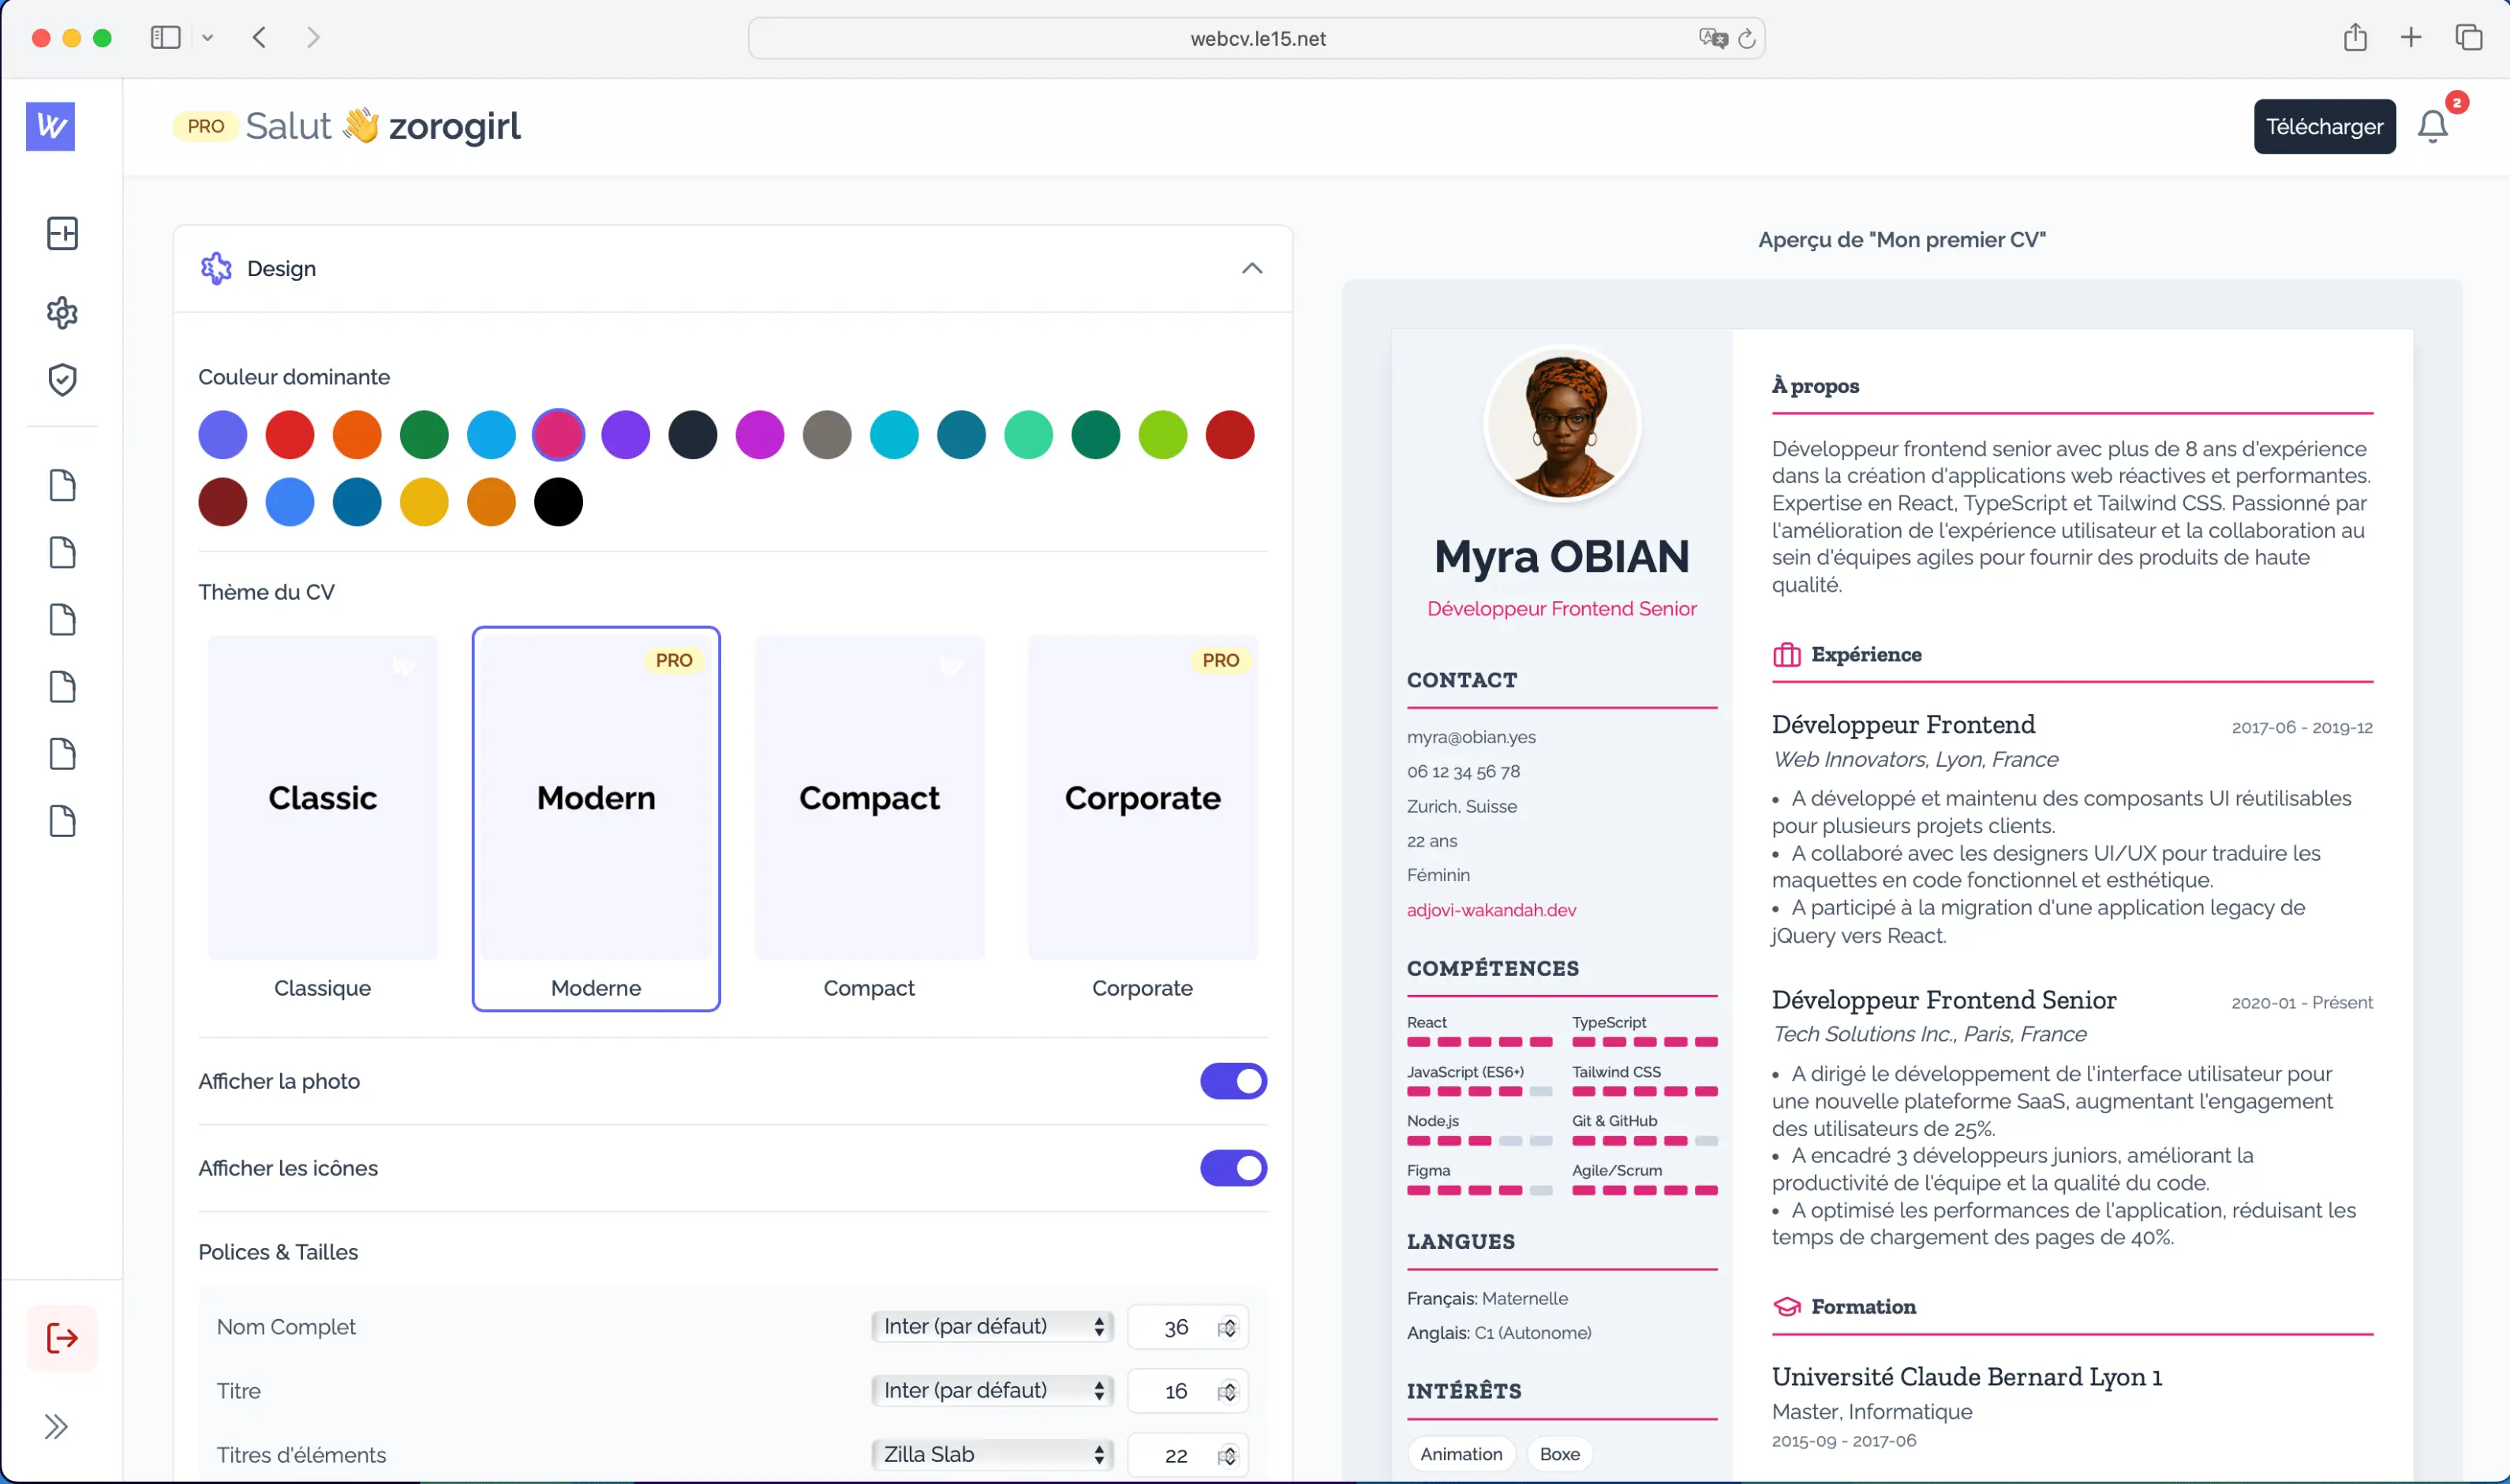The height and width of the screenshot is (1484, 2510).
Task: Disable the 'Afficher la photo' toggle
Action: click(x=1233, y=1081)
